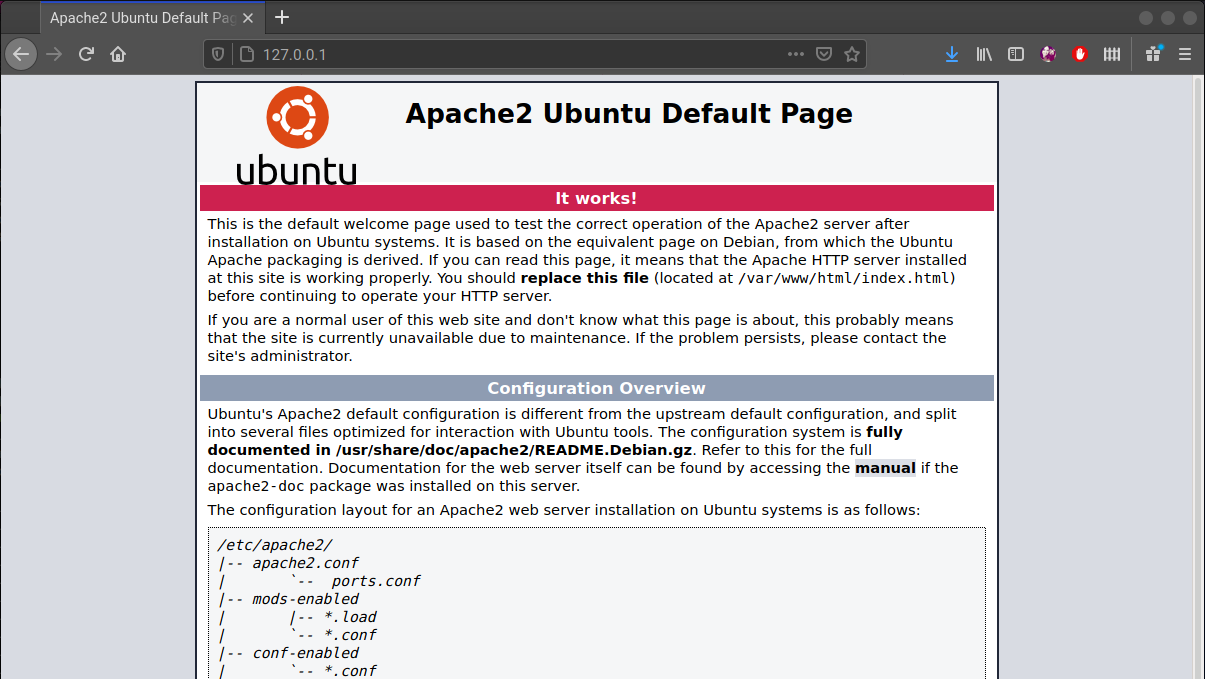1205x679 pixels.
Task: Save page to Pocket
Action: pos(824,54)
